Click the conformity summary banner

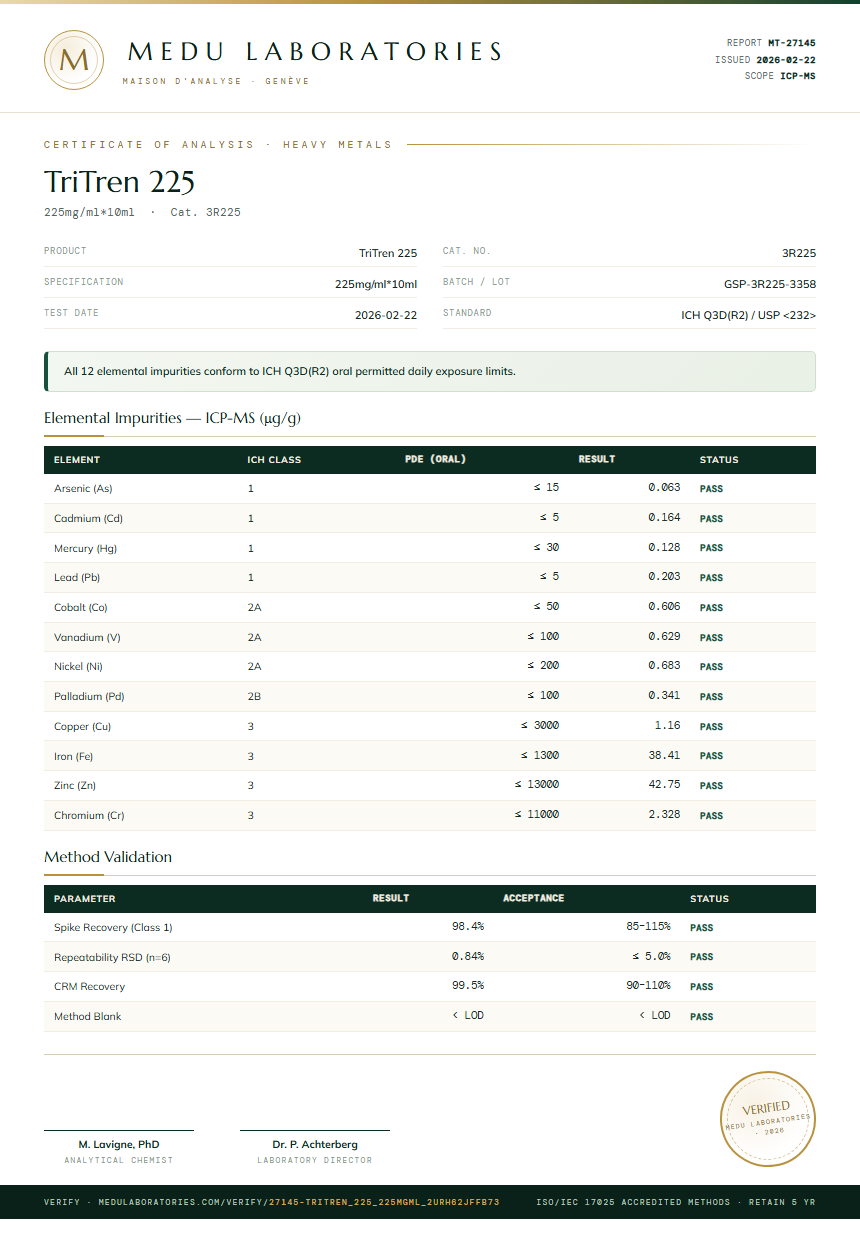(430, 371)
